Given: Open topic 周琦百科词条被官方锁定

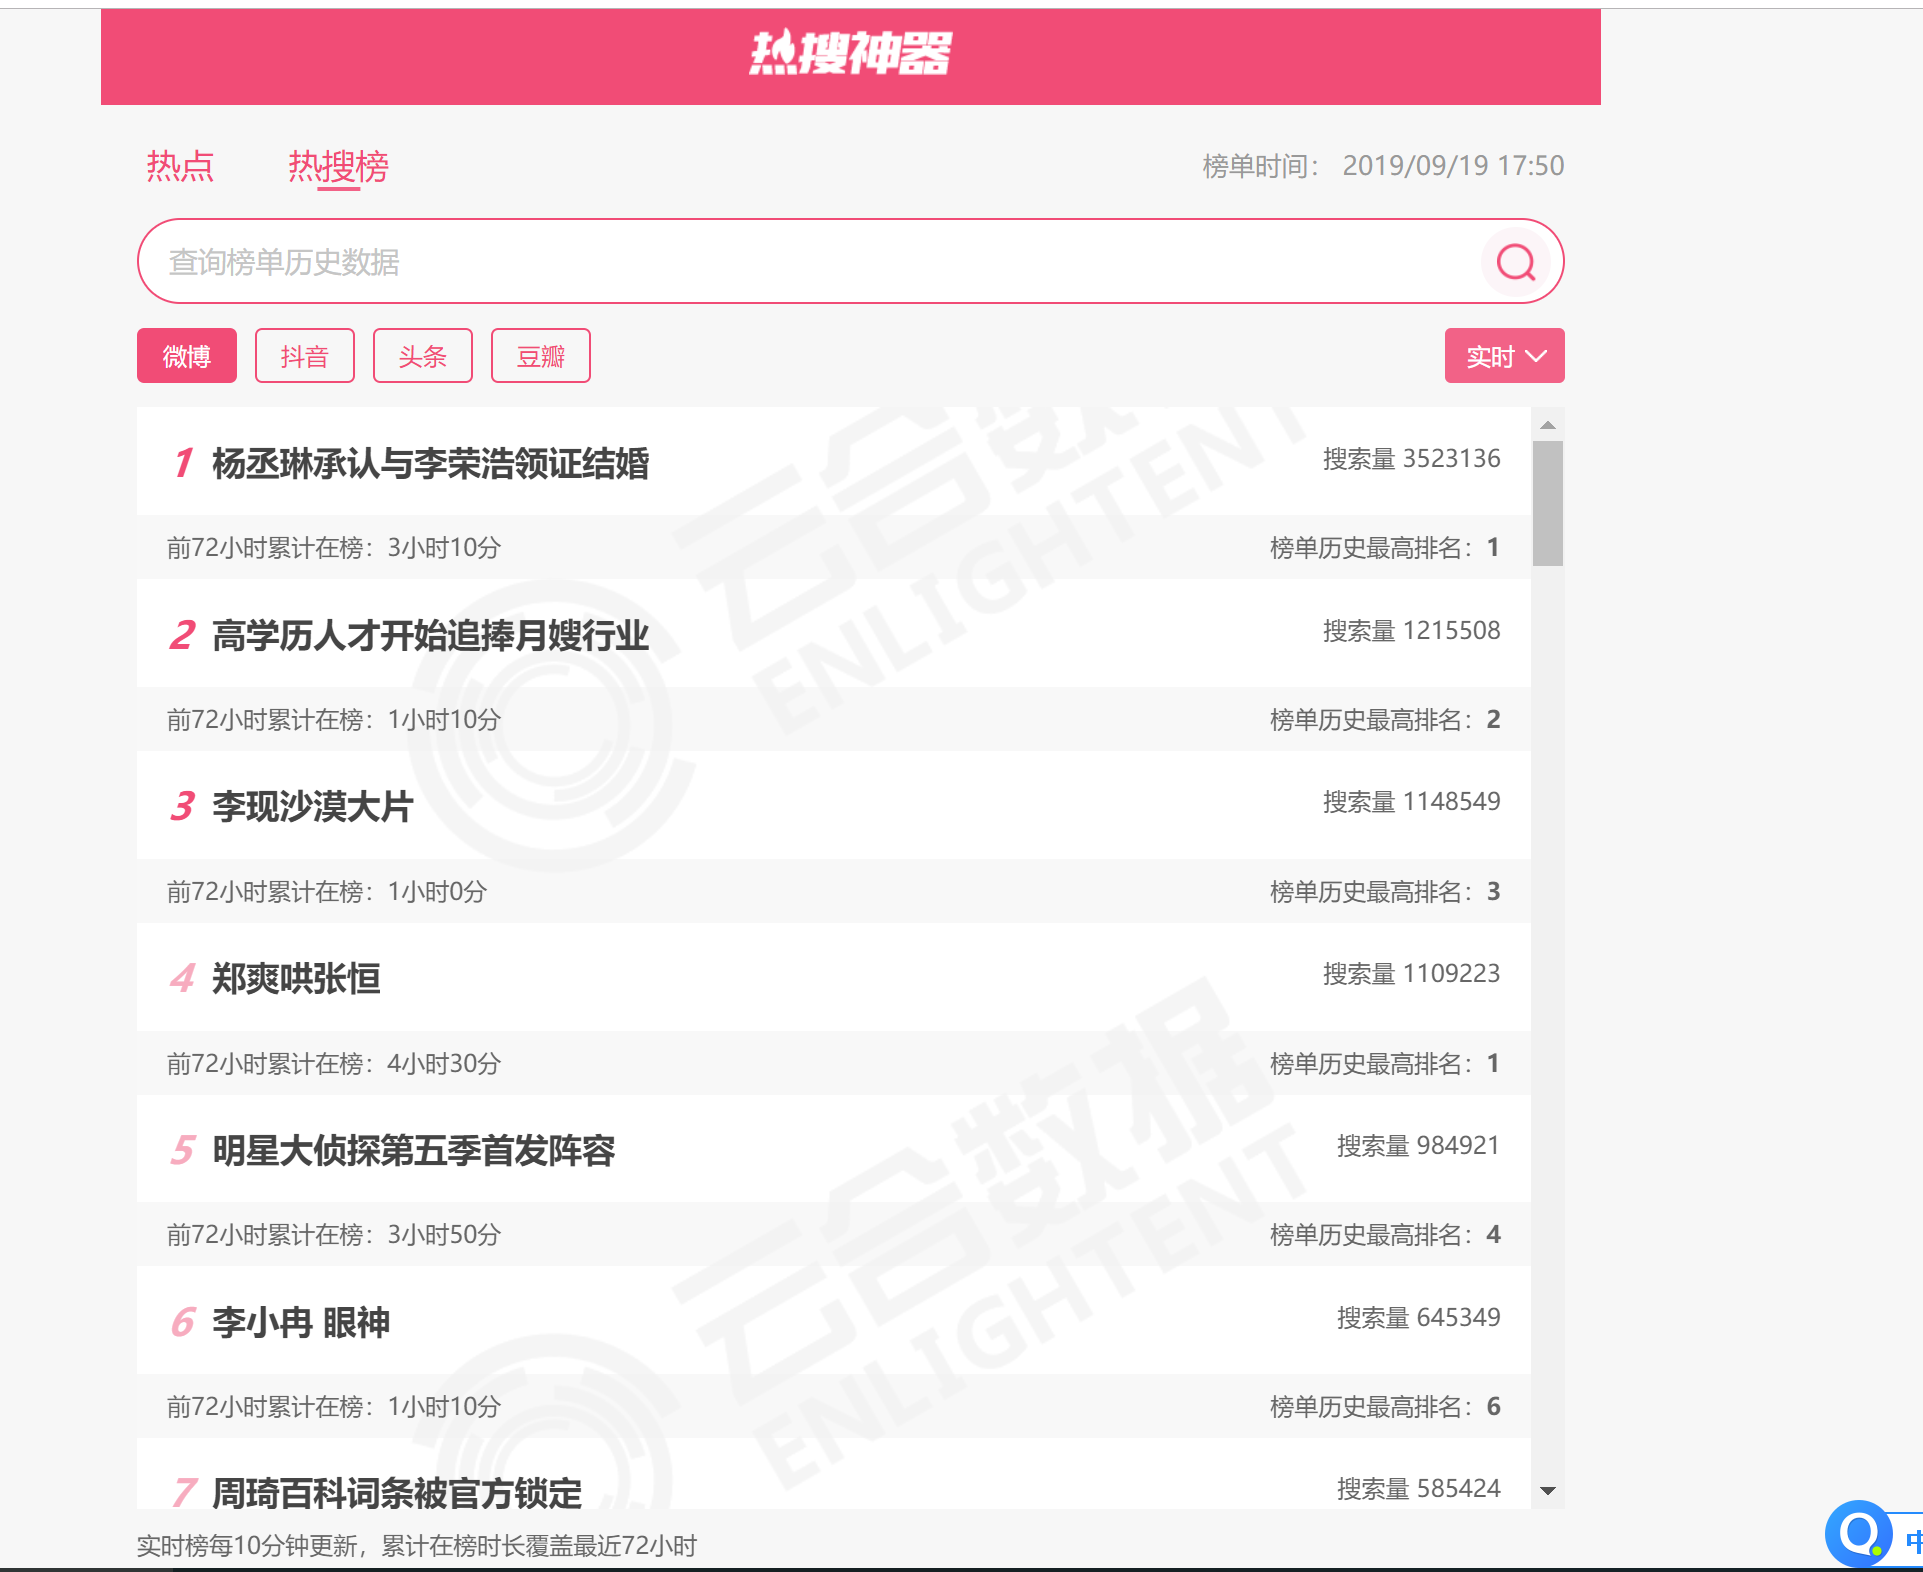Looking at the screenshot, I should click(x=397, y=1494).
